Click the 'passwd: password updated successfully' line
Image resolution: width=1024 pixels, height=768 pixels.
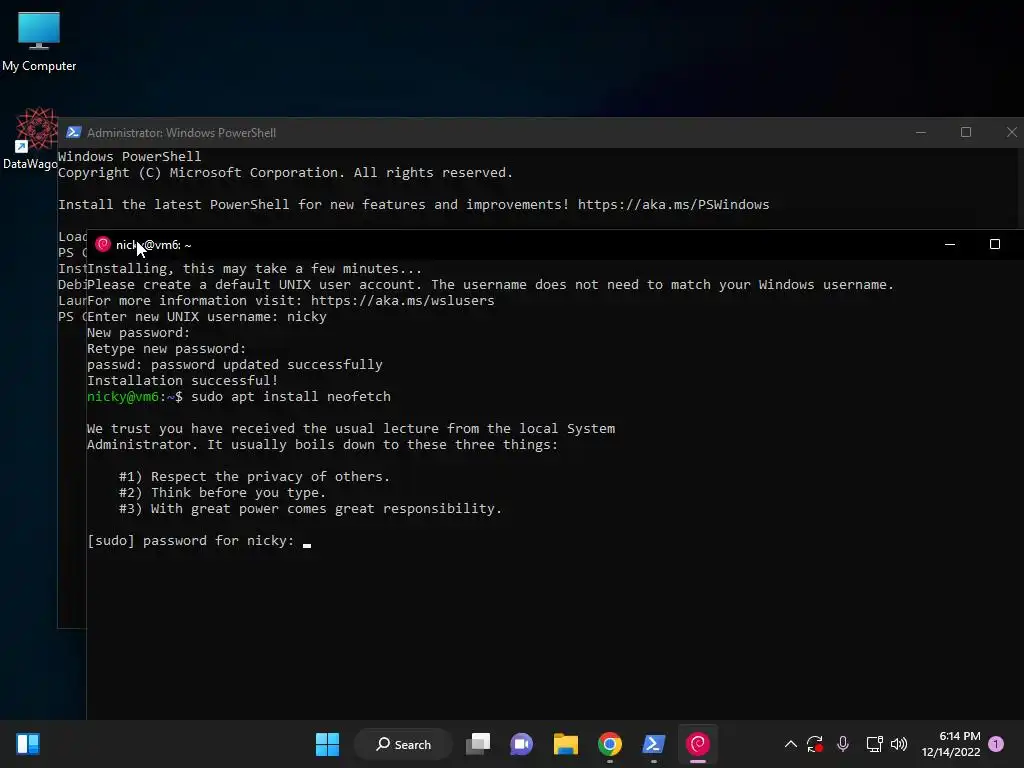point(234,364)
